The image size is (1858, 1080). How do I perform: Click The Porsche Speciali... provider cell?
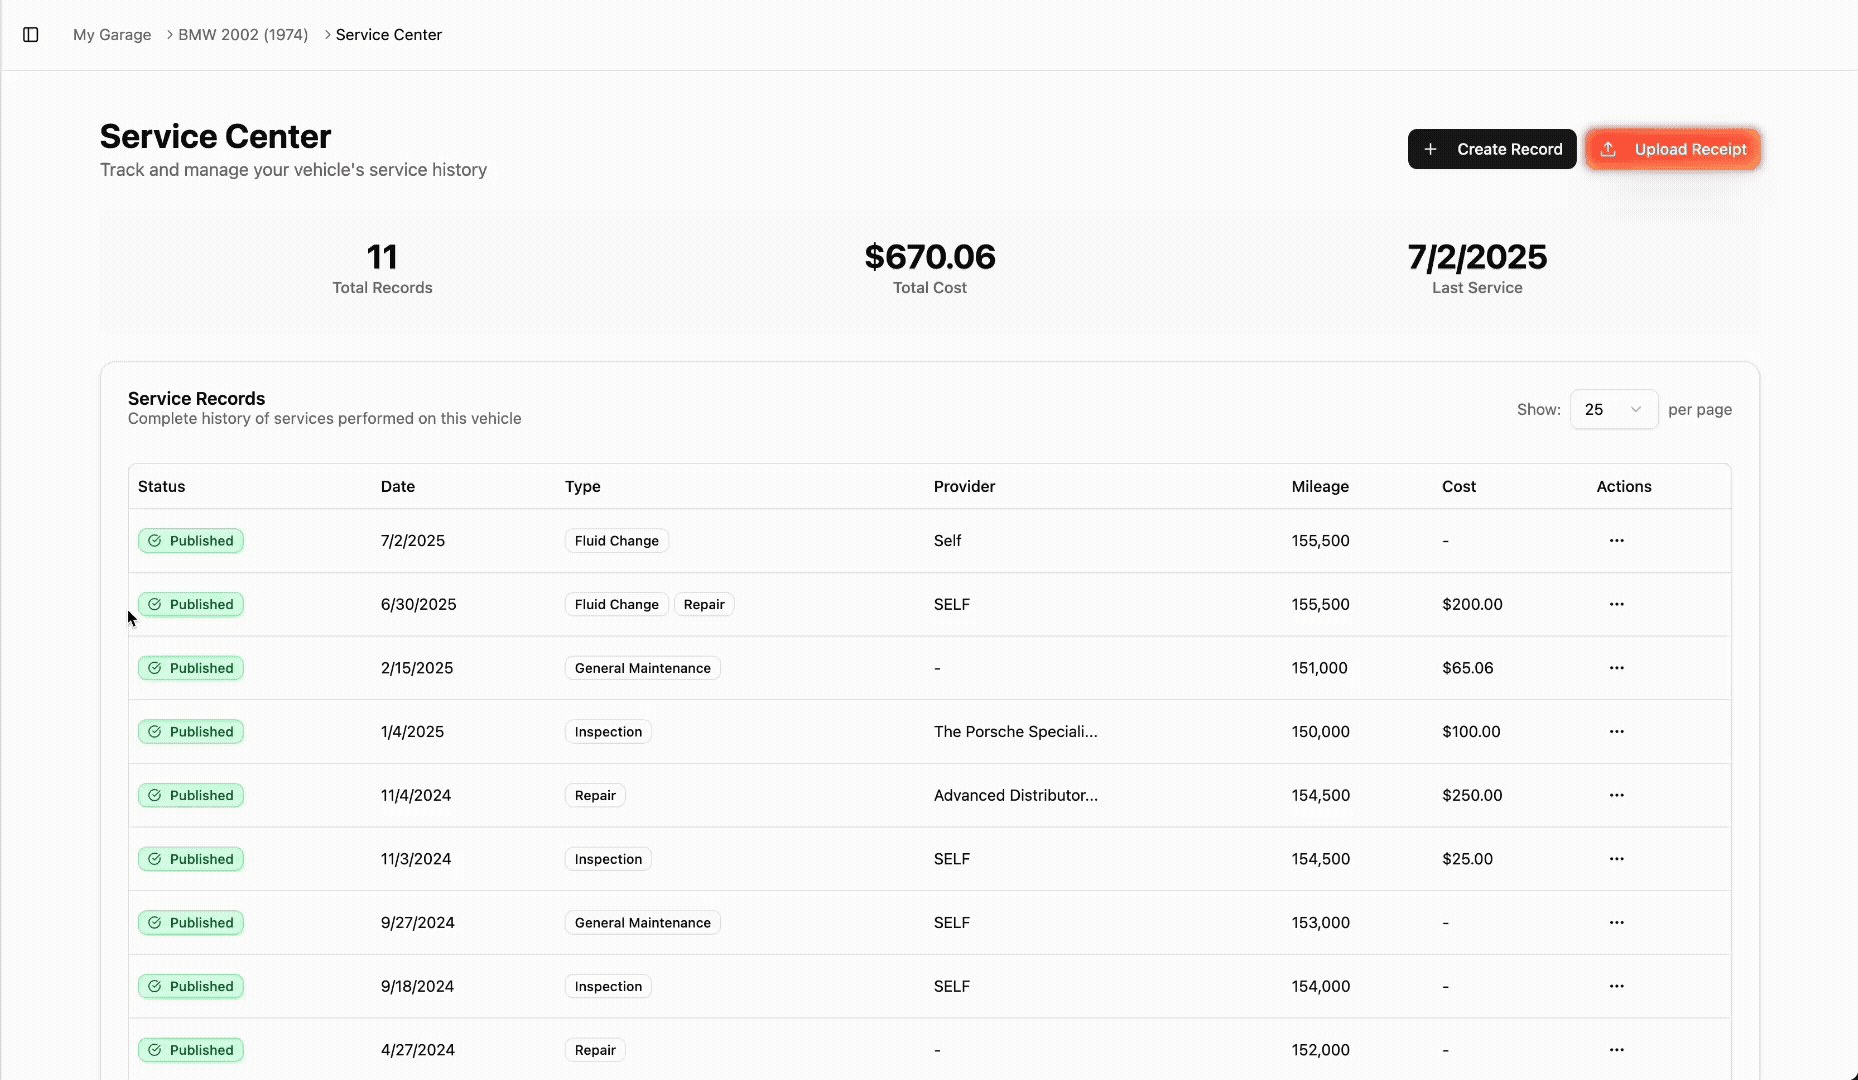click(x=1015, y=732)
